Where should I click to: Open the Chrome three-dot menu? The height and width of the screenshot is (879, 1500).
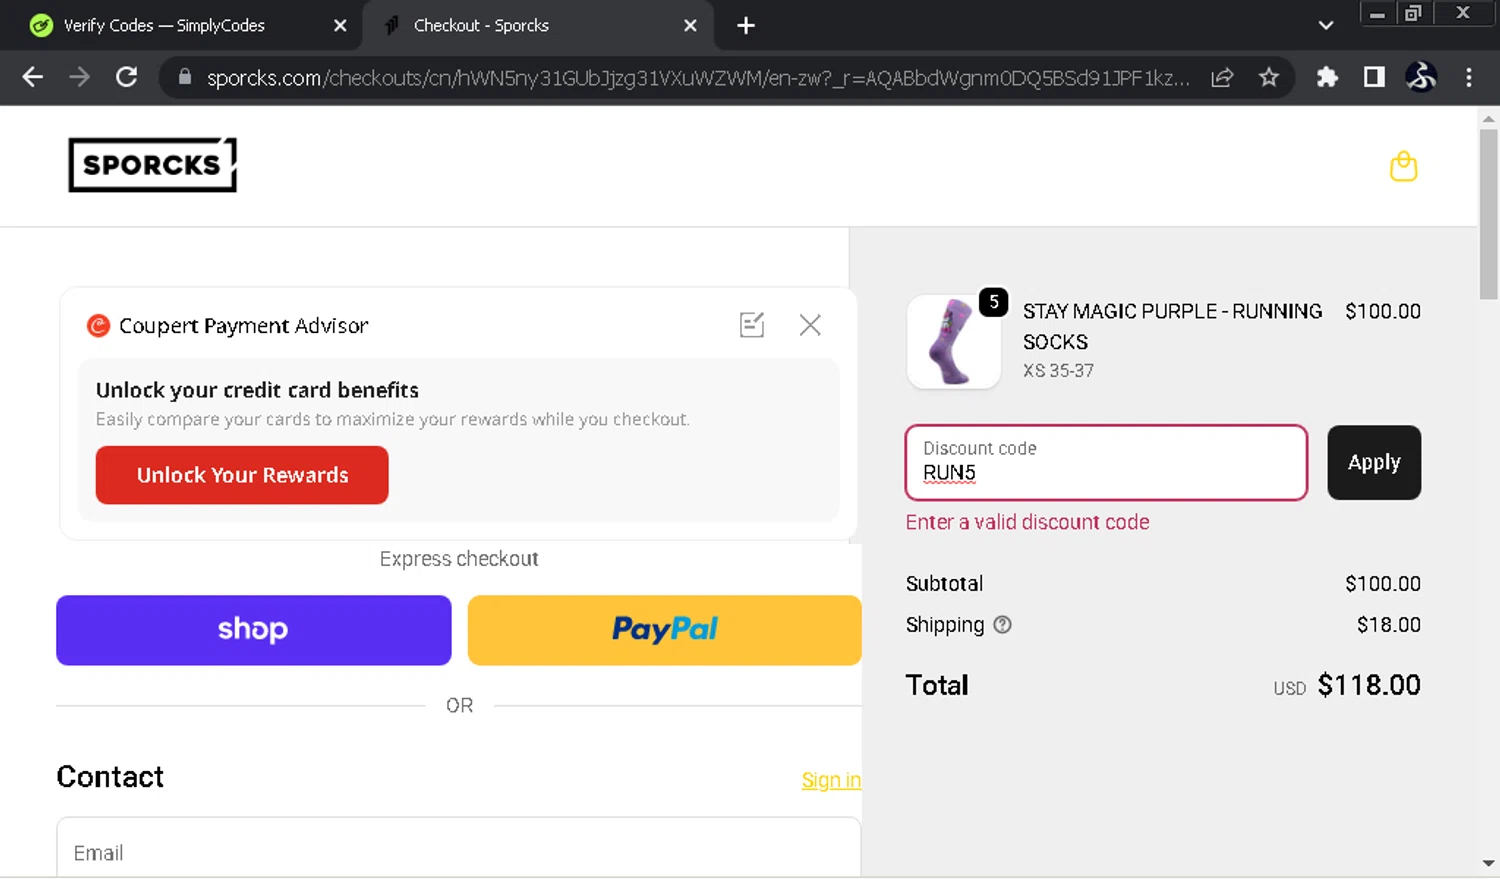[1468, 77]
